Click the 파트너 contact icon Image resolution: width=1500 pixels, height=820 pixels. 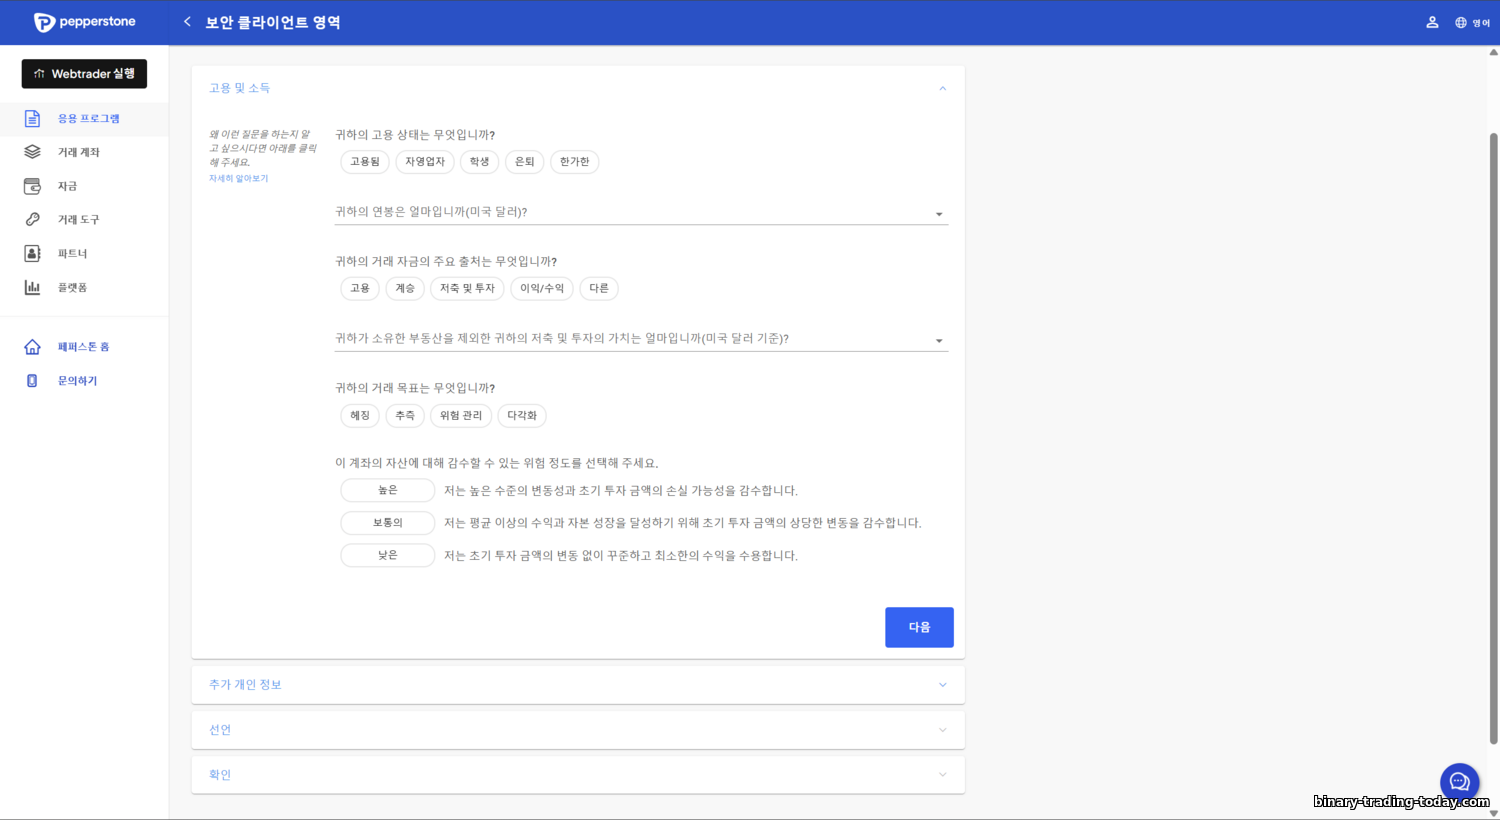(32, 253)
